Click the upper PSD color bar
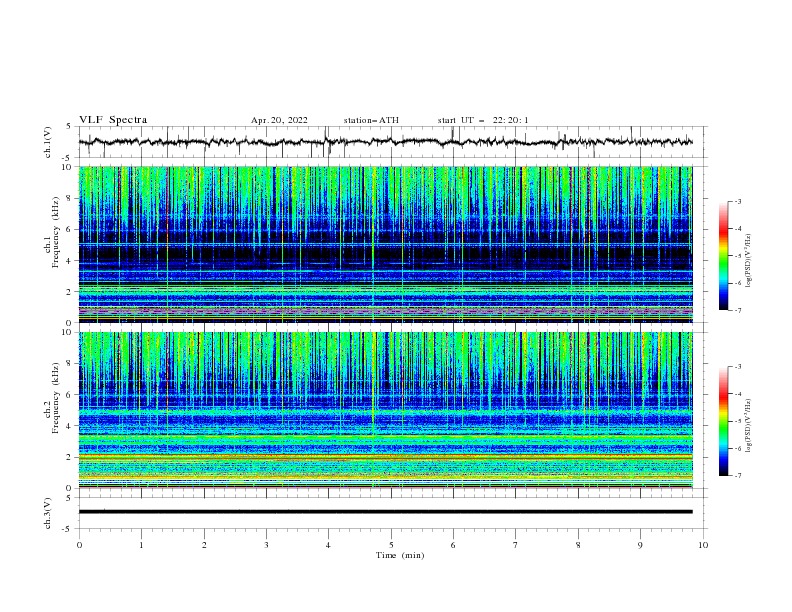The width and height of the screenshot is (792, 612). [x=724, y=255]
